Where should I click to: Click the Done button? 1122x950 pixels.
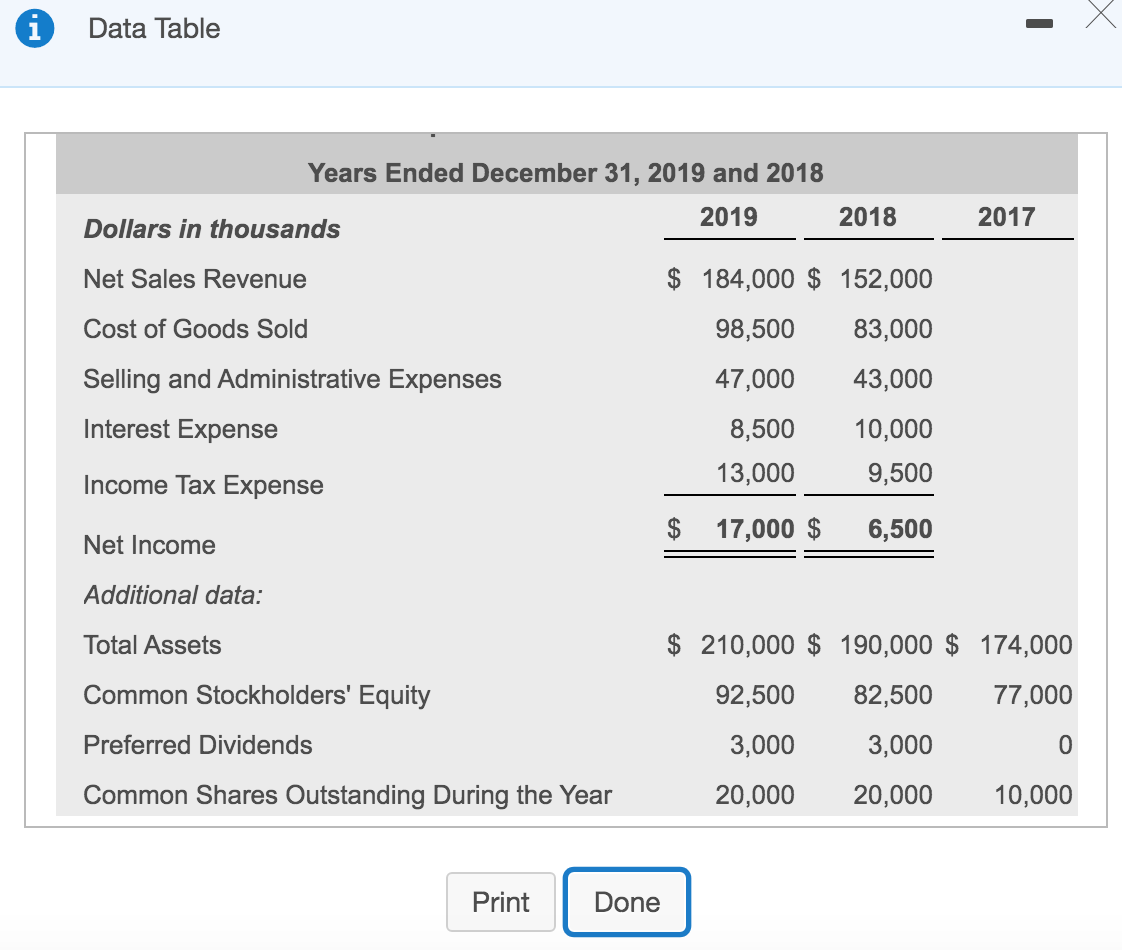(626, 901)
